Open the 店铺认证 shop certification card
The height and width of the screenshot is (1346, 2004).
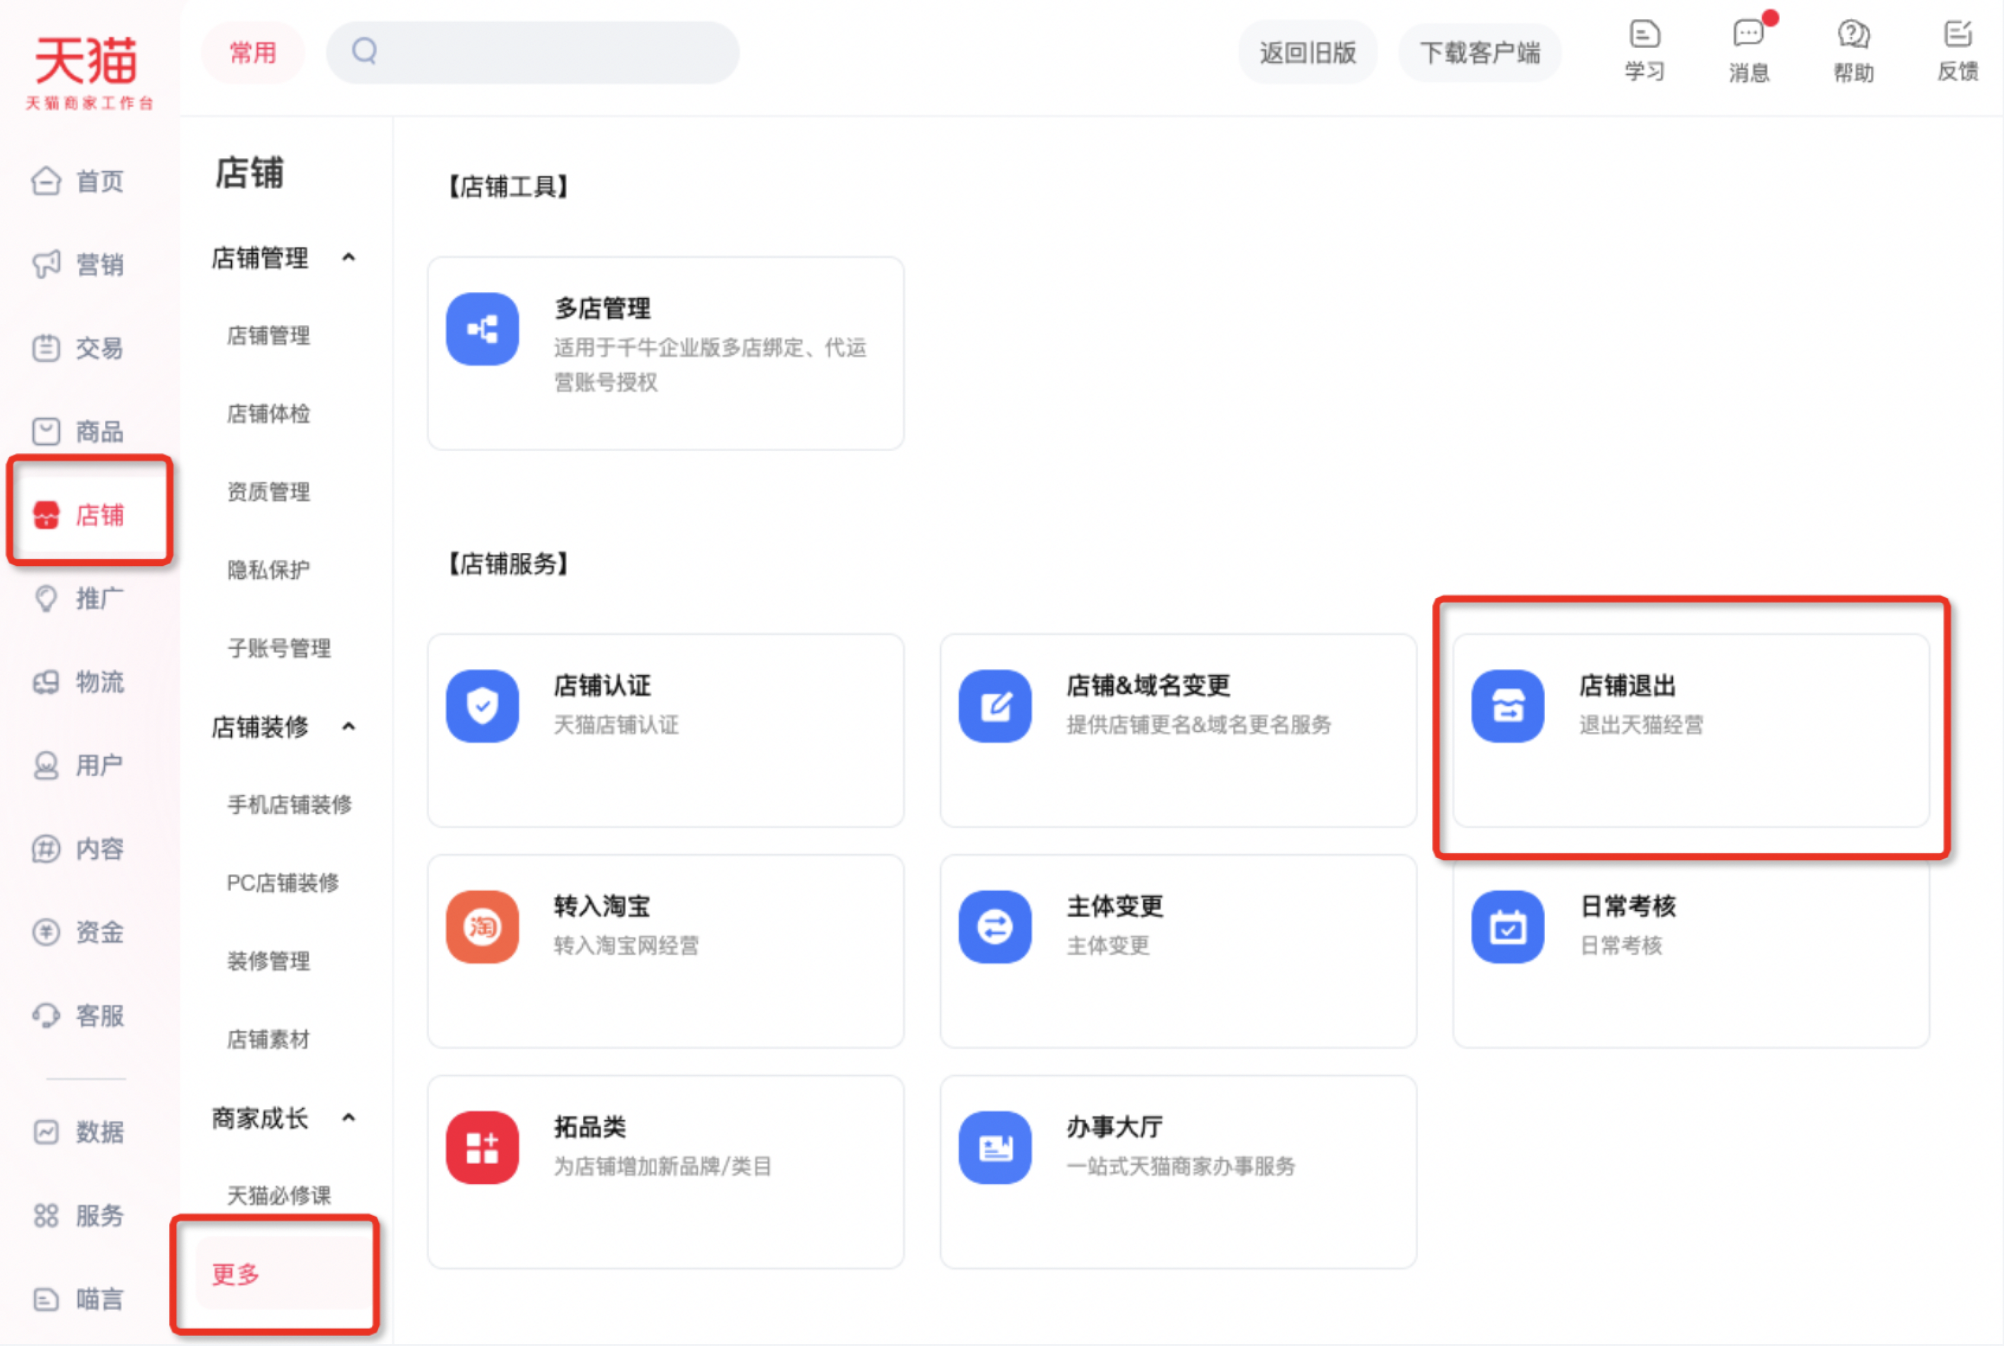666,730
